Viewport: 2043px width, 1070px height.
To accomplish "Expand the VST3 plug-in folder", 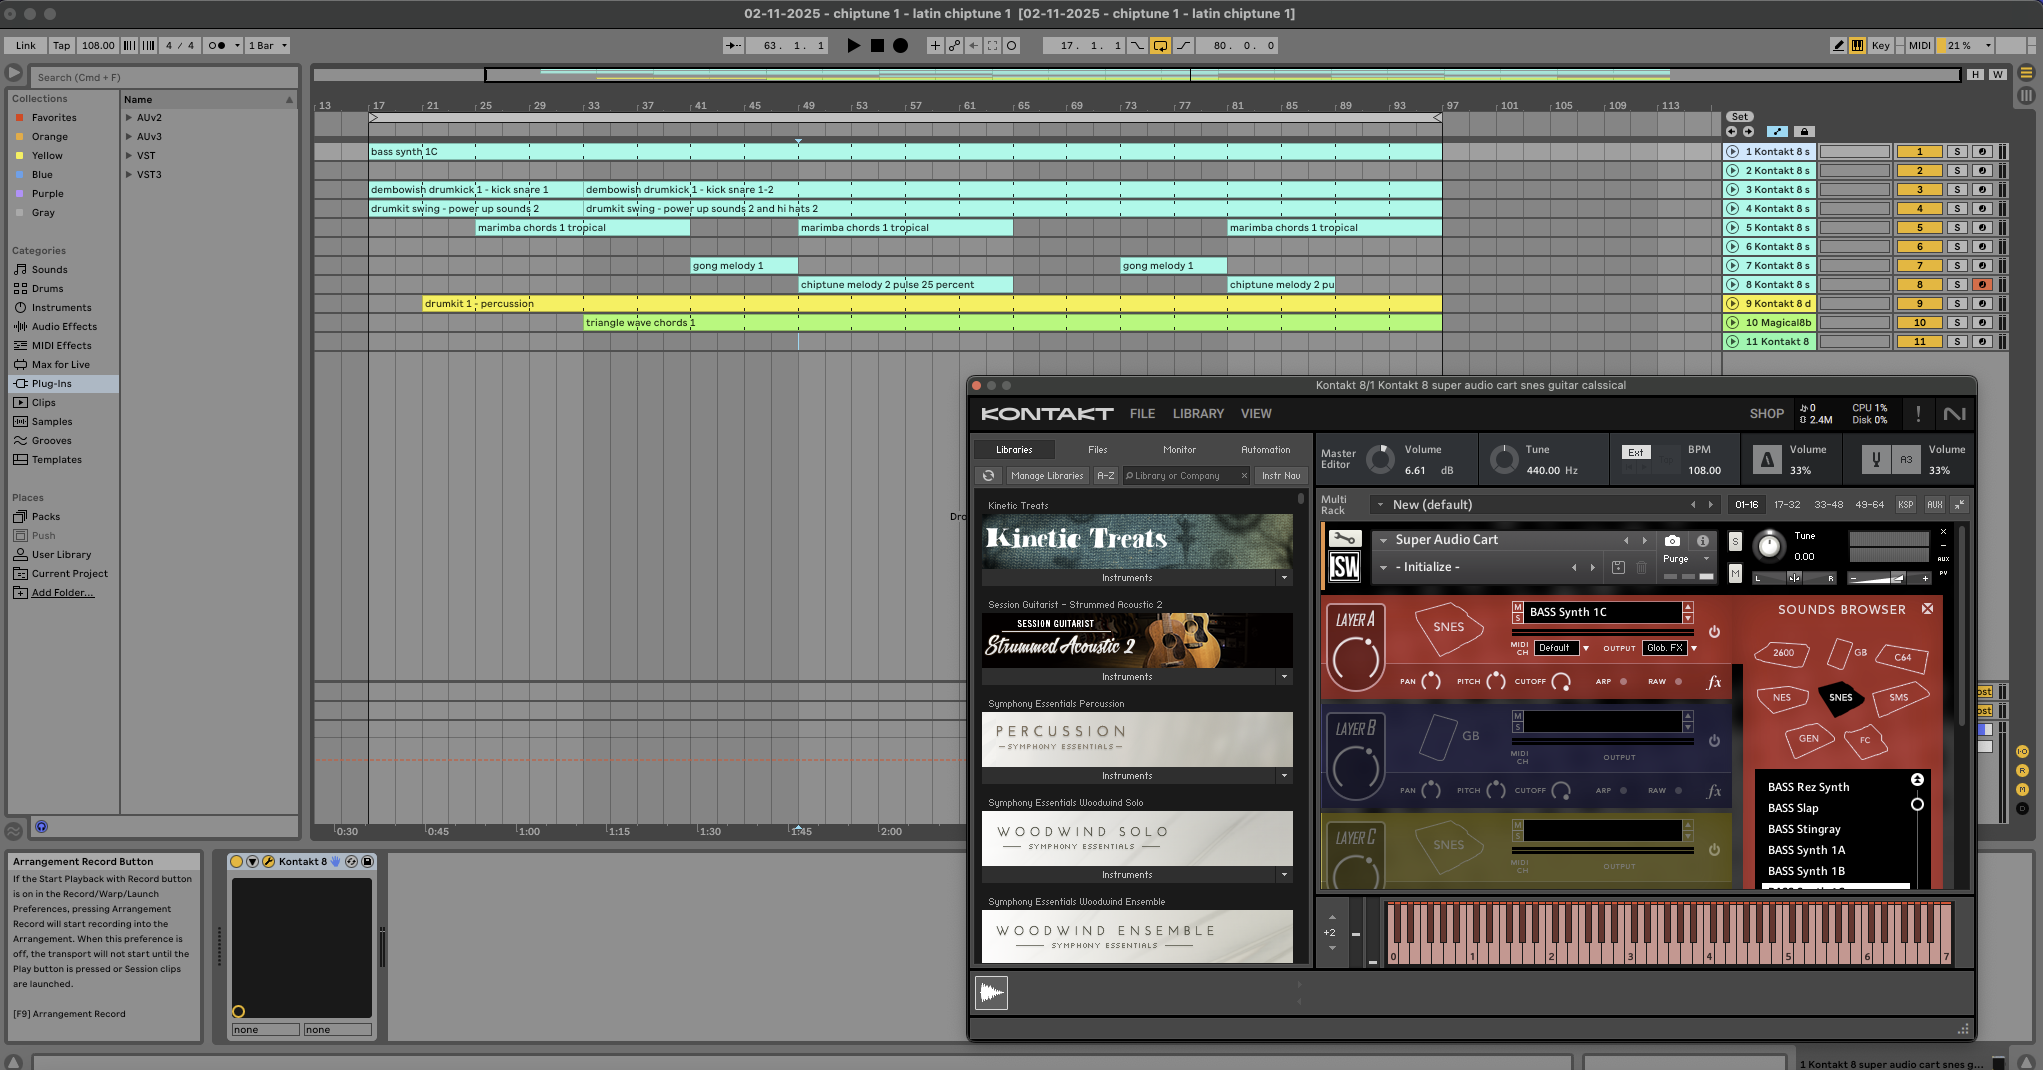I will tap(129, 175).
